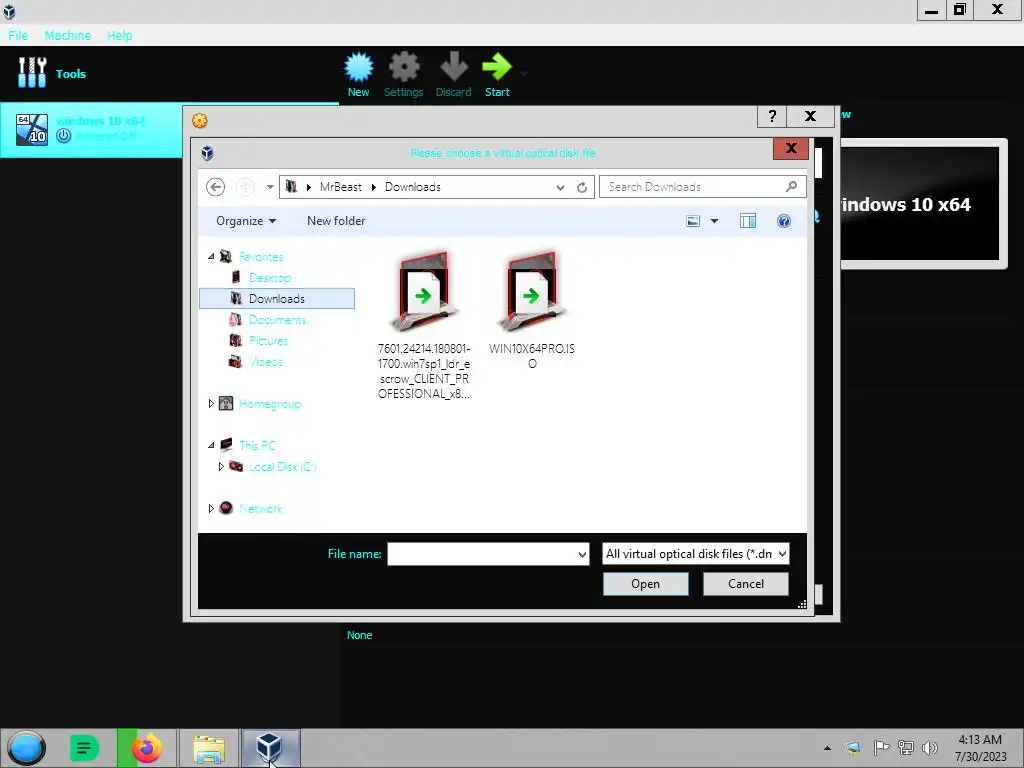Image resolution: width=1024 pixels, height=768 pixels.
Task: Click the This PC label in tree
Action: pyautogui.click(x=257, y=445)
